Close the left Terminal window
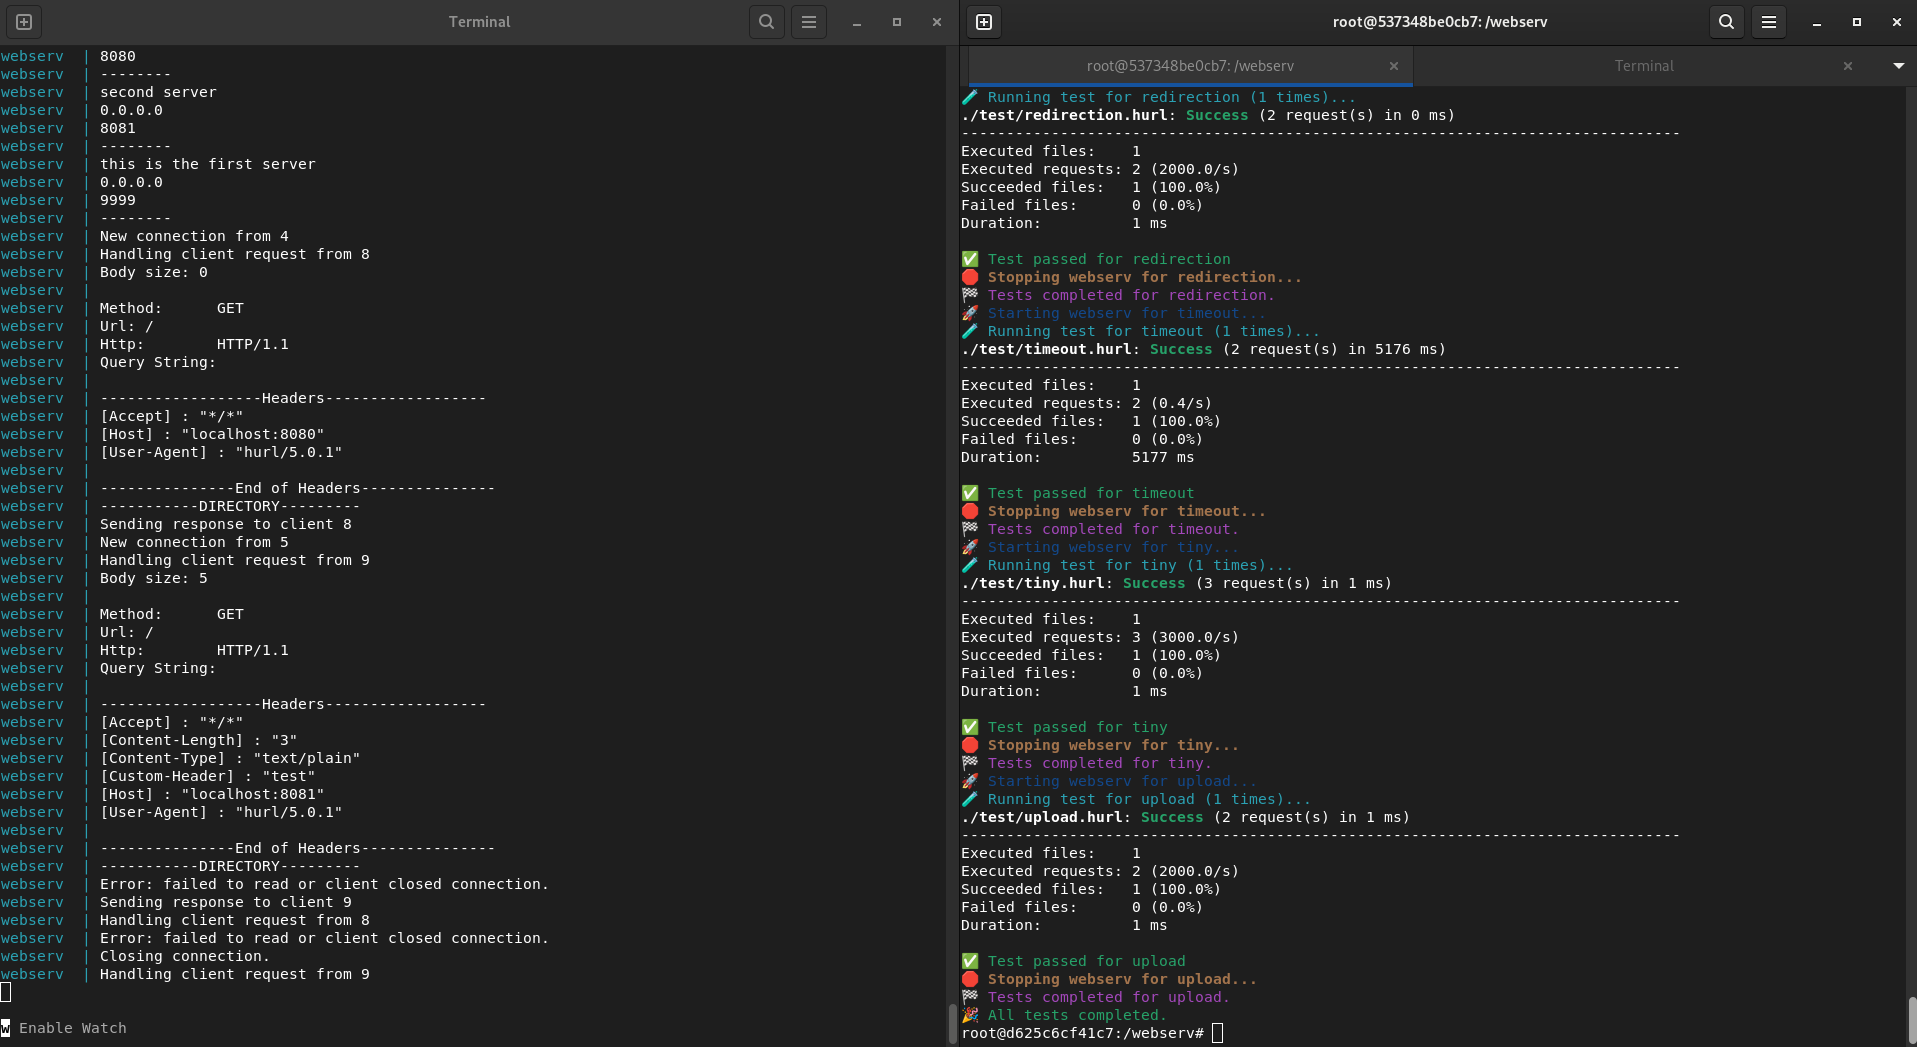The height and width of the screenshot is (1047, 1917). tap(937, 22)
